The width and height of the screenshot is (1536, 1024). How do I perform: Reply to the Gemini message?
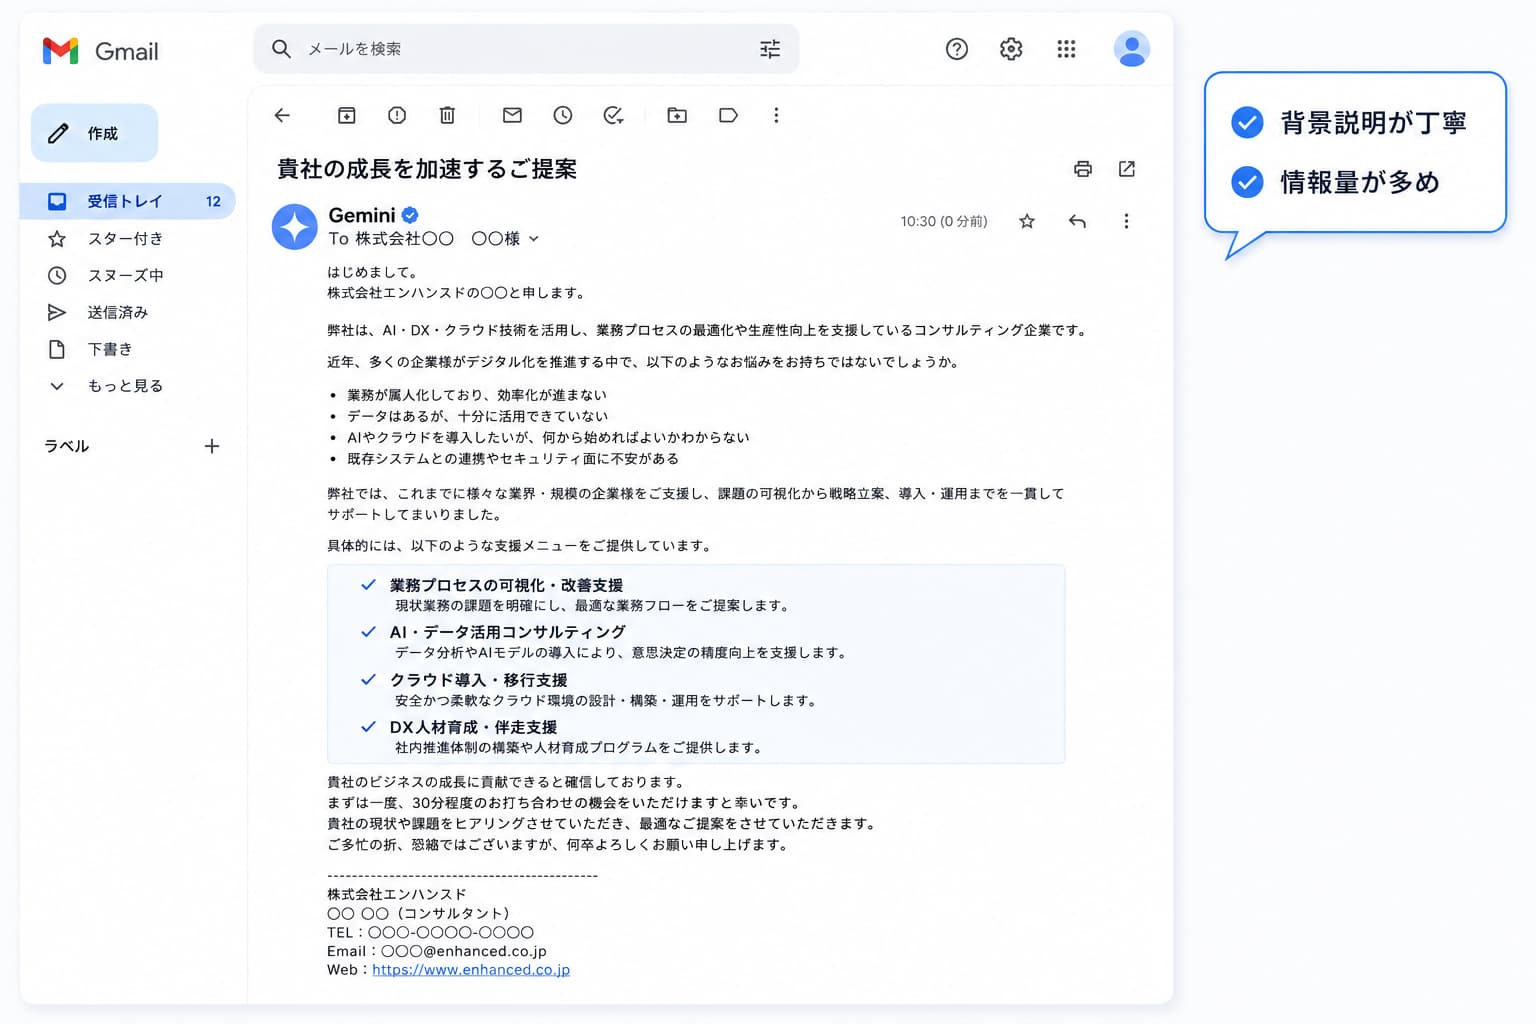1077,221
